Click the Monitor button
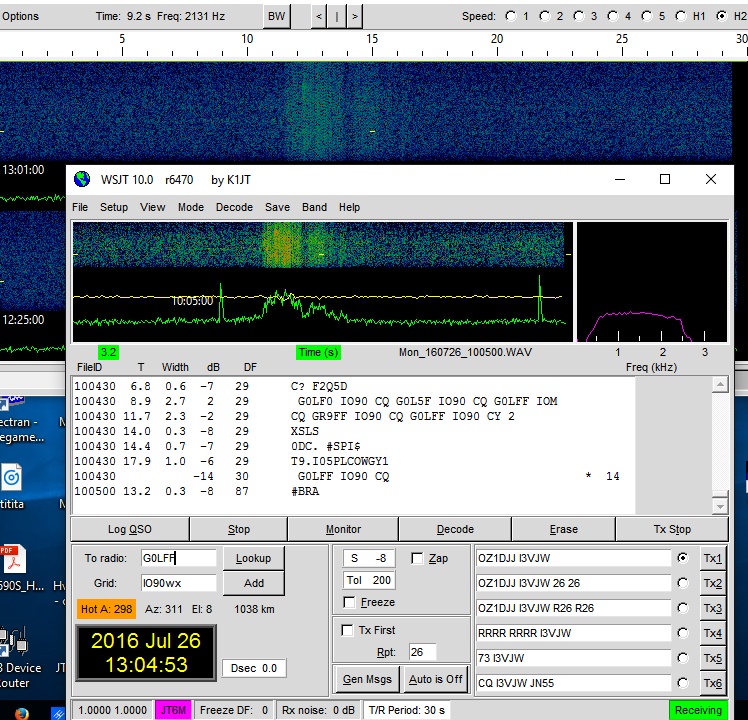The image size is (748, 720). pyautogui.click(x=343, y=529)
